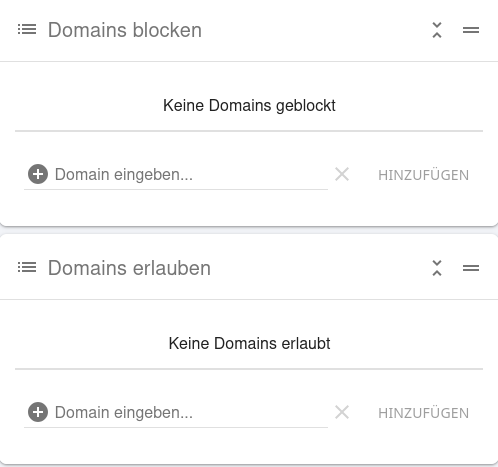Collapse the Domains blocken card

[437, 30]
